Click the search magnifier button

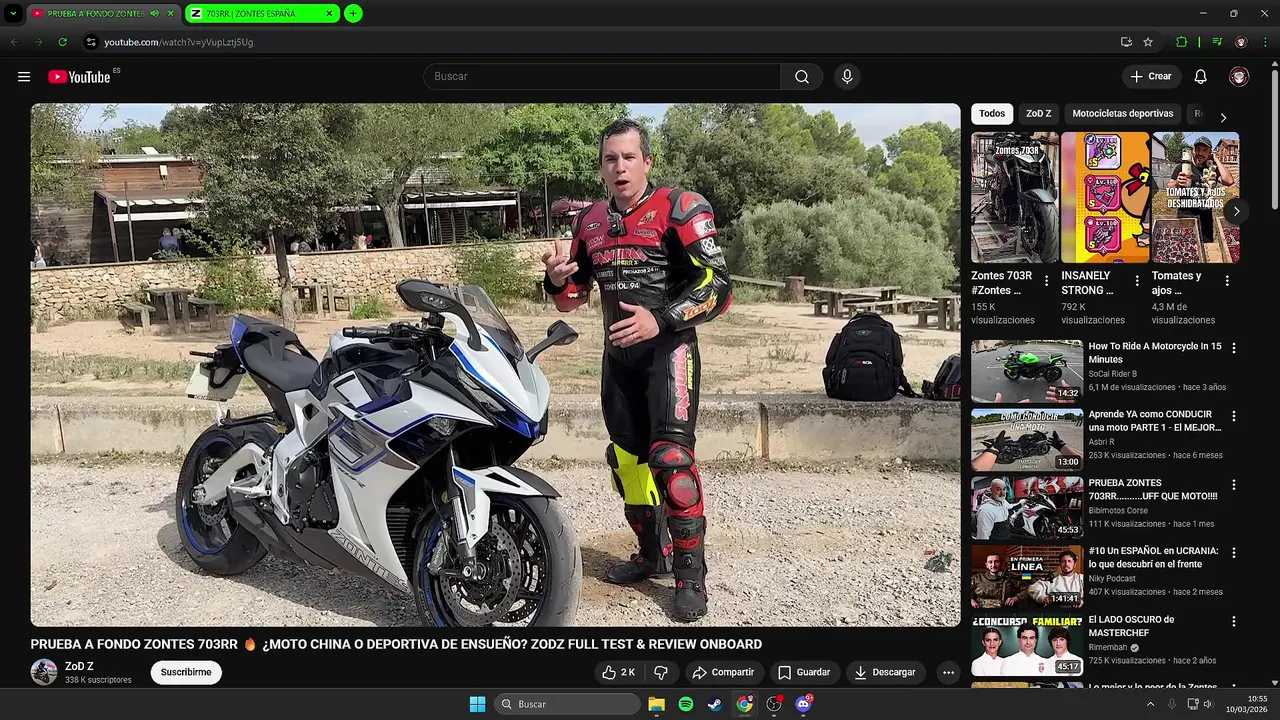point(802,77)
